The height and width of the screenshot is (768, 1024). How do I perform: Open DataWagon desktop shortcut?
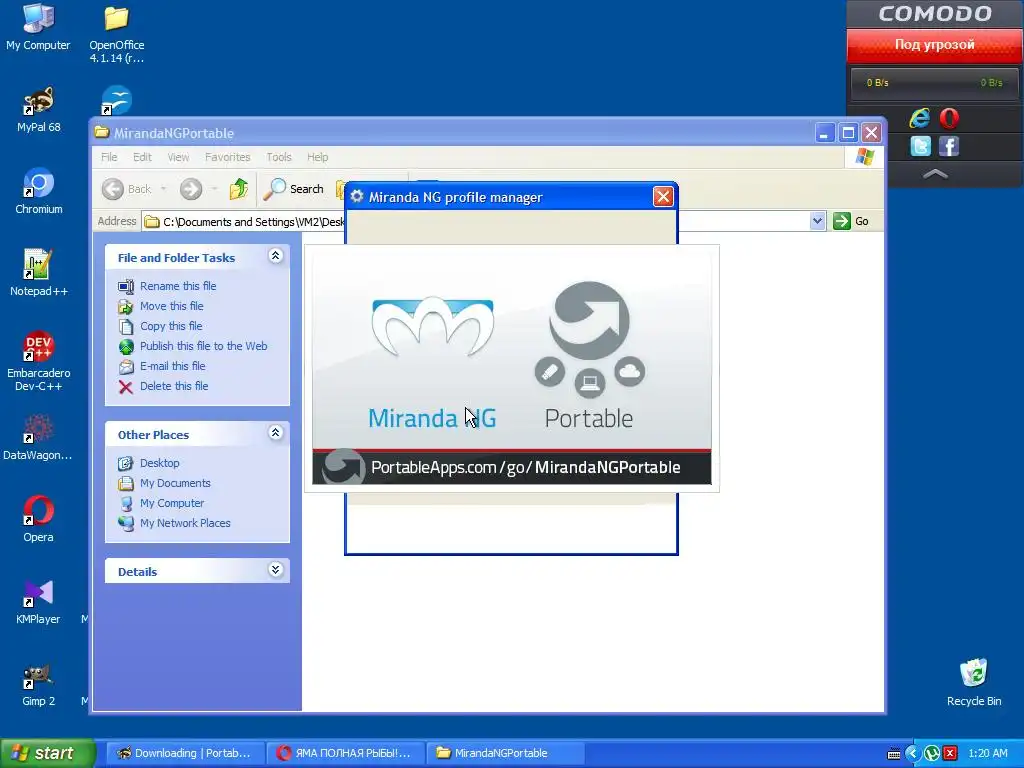[38, 438]
